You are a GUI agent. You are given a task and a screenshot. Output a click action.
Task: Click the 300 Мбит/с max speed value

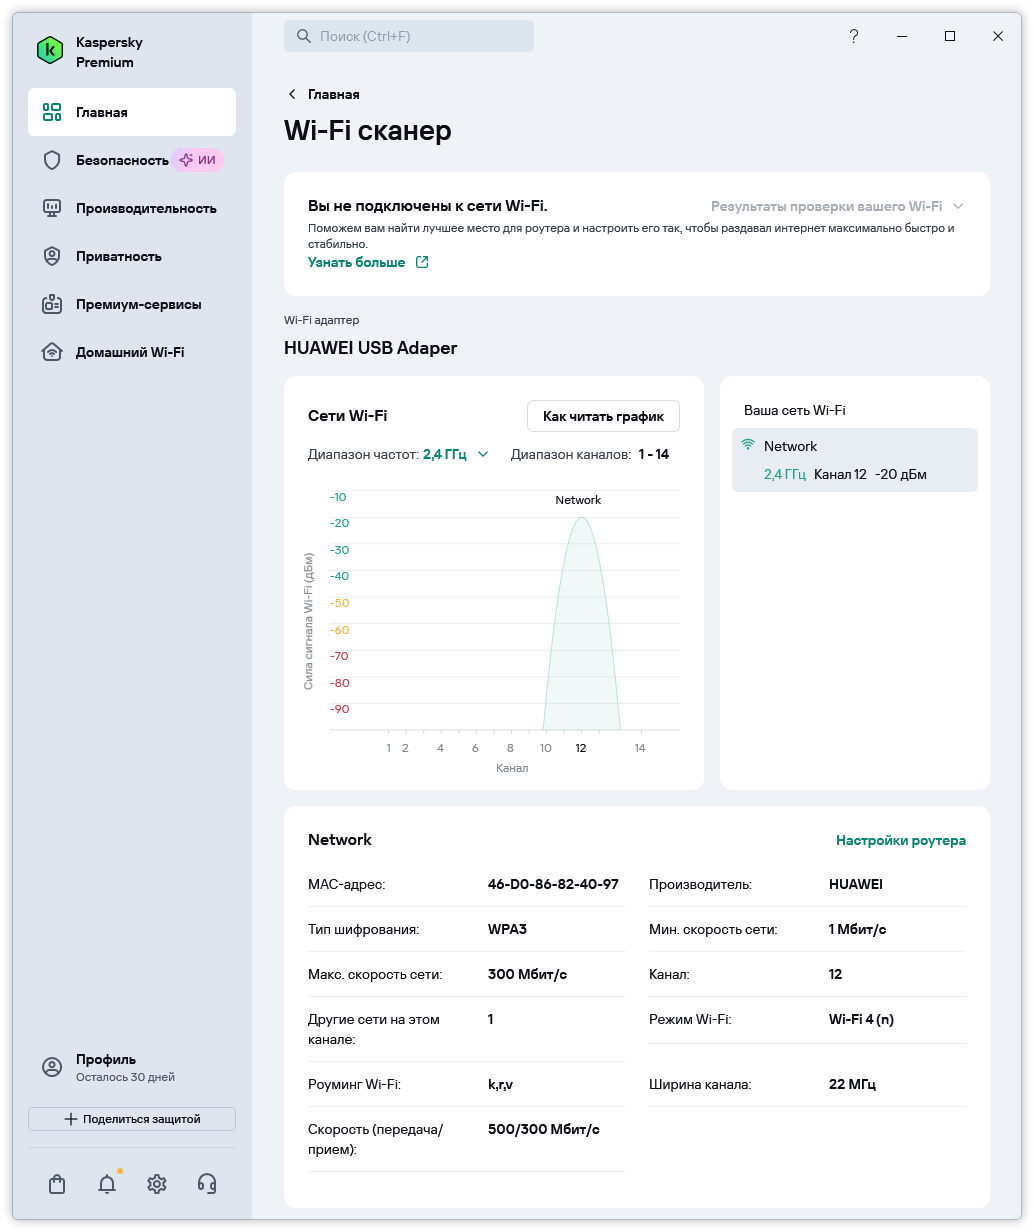coord(527,974)
